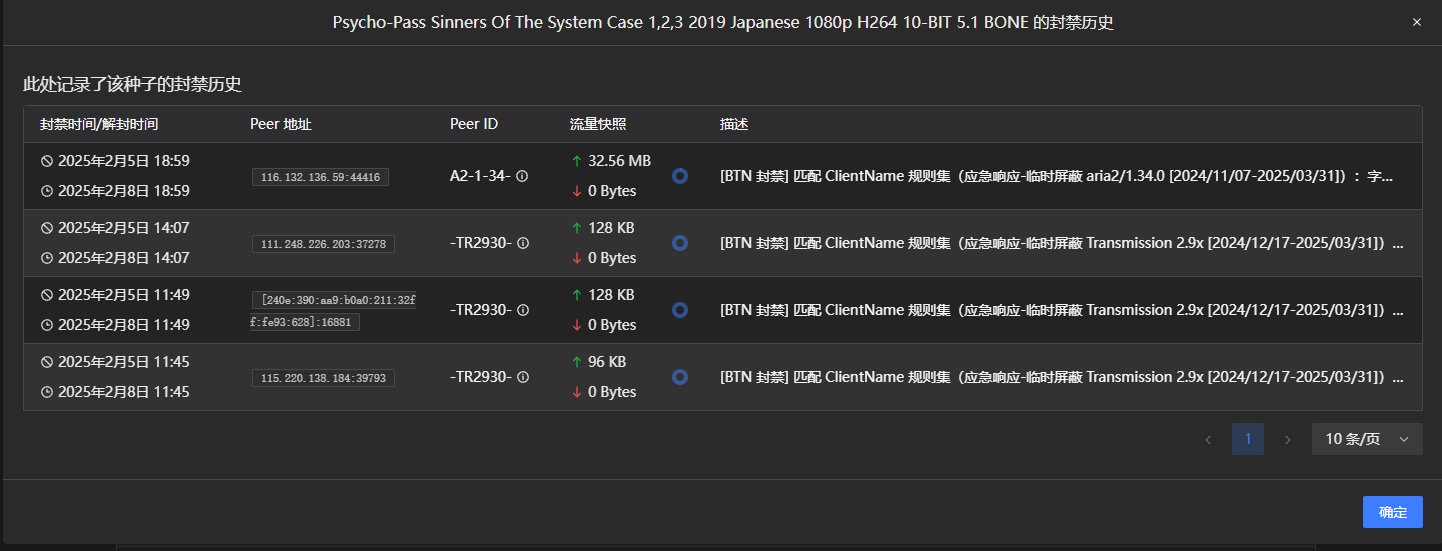This screenshot has width=1442, height=551.
Task: Click ban icon beside 2025年2月5日 18:59
Action: [46, 161]
